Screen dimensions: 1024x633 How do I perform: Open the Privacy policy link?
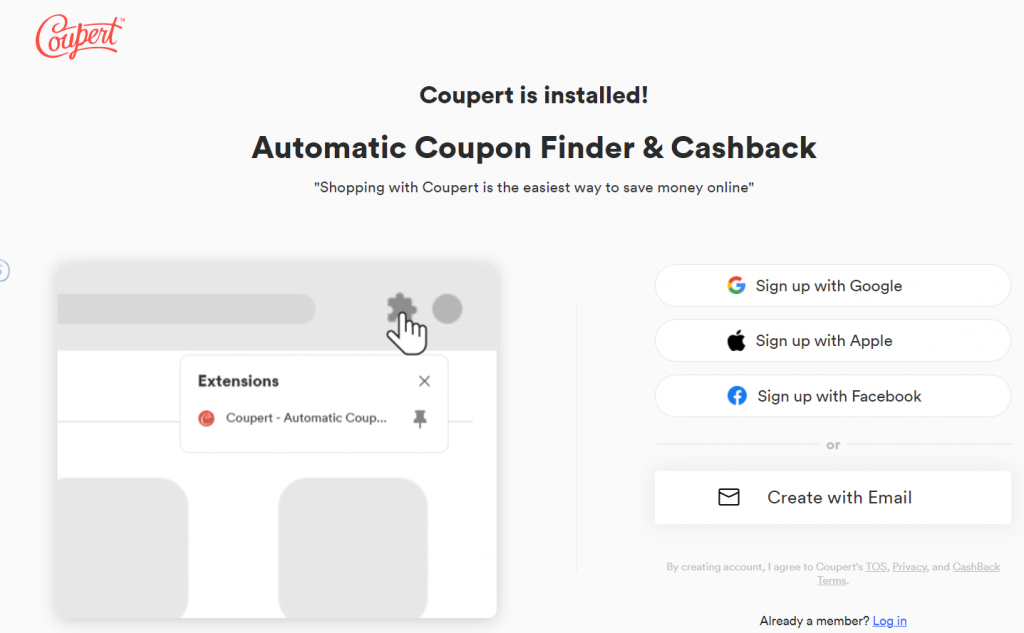click(909, 566)
